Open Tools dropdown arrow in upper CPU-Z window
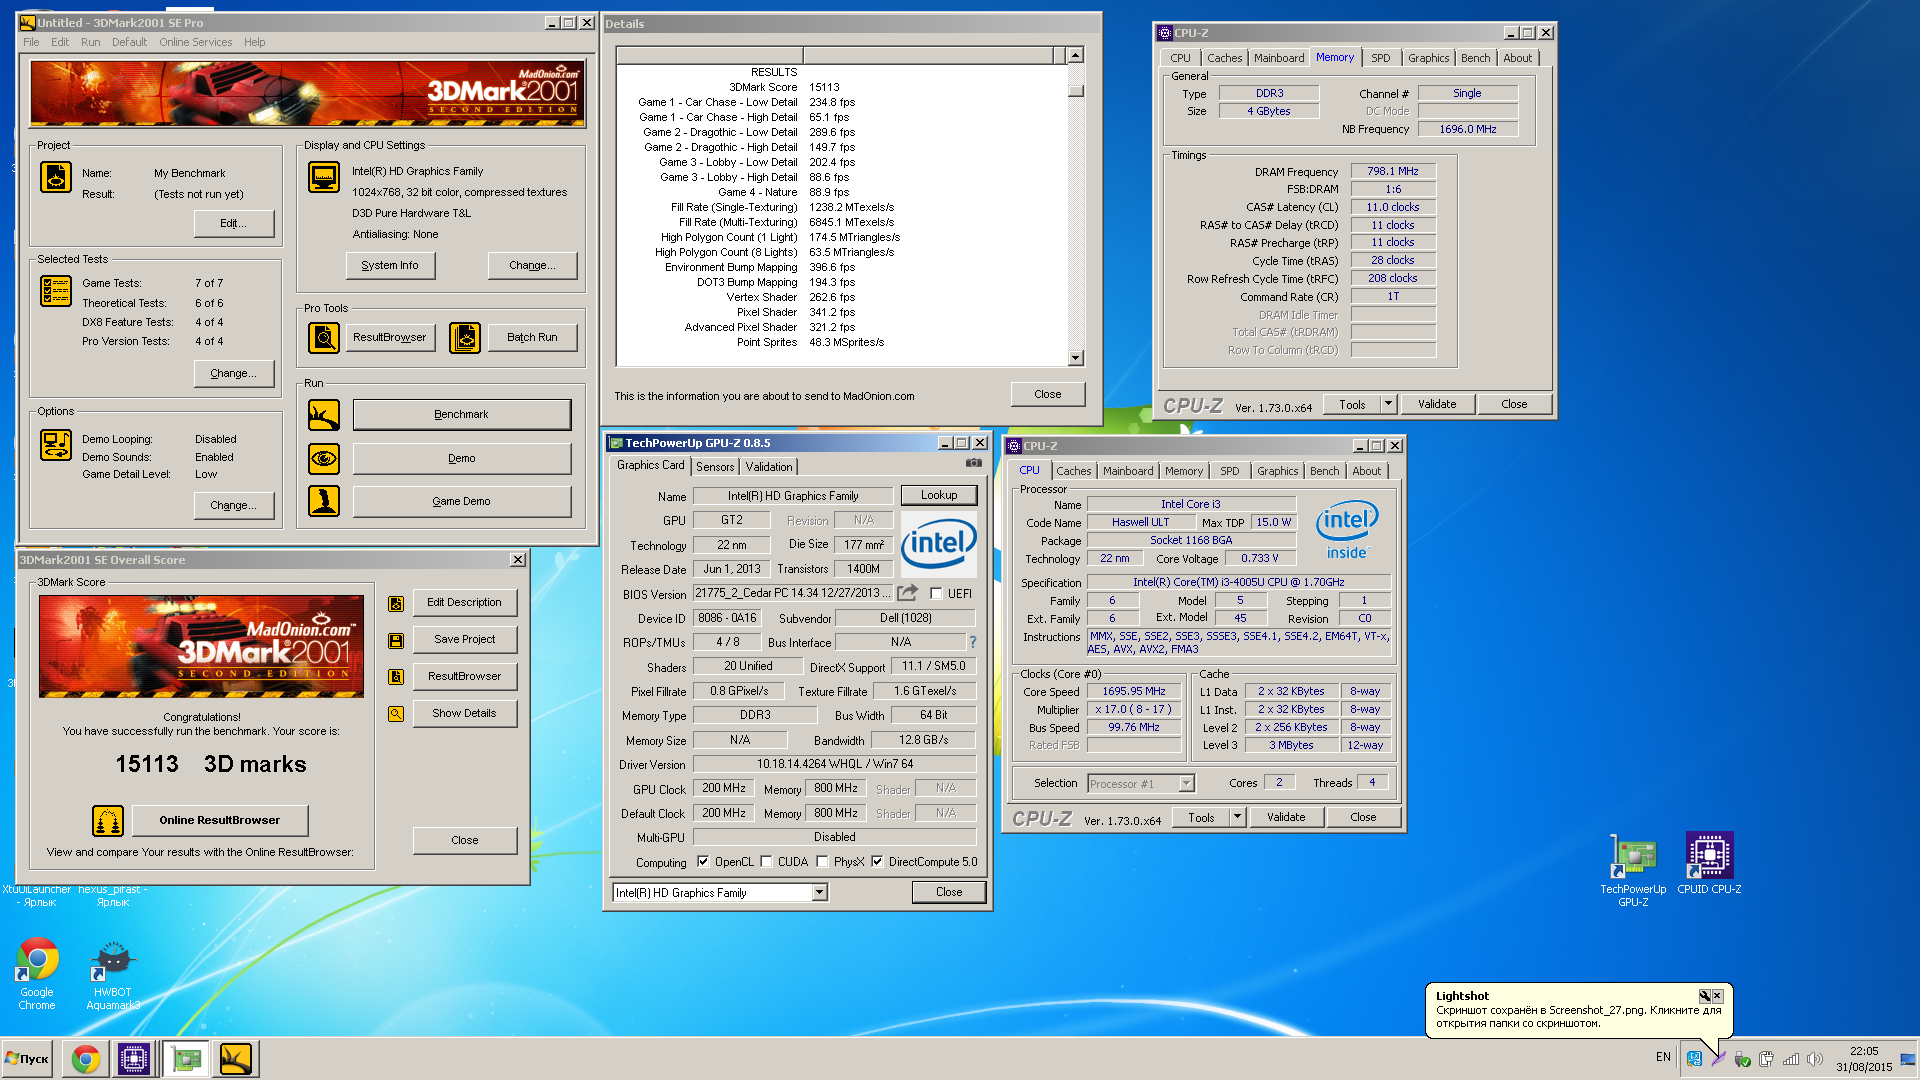1920x1080 pixels. pyautogui.click(x=1388, y=405)
